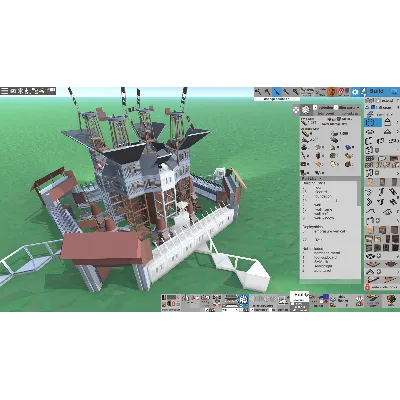
Task: Open the hamburger menu in the top-left corner
Action: click(4, 91)
